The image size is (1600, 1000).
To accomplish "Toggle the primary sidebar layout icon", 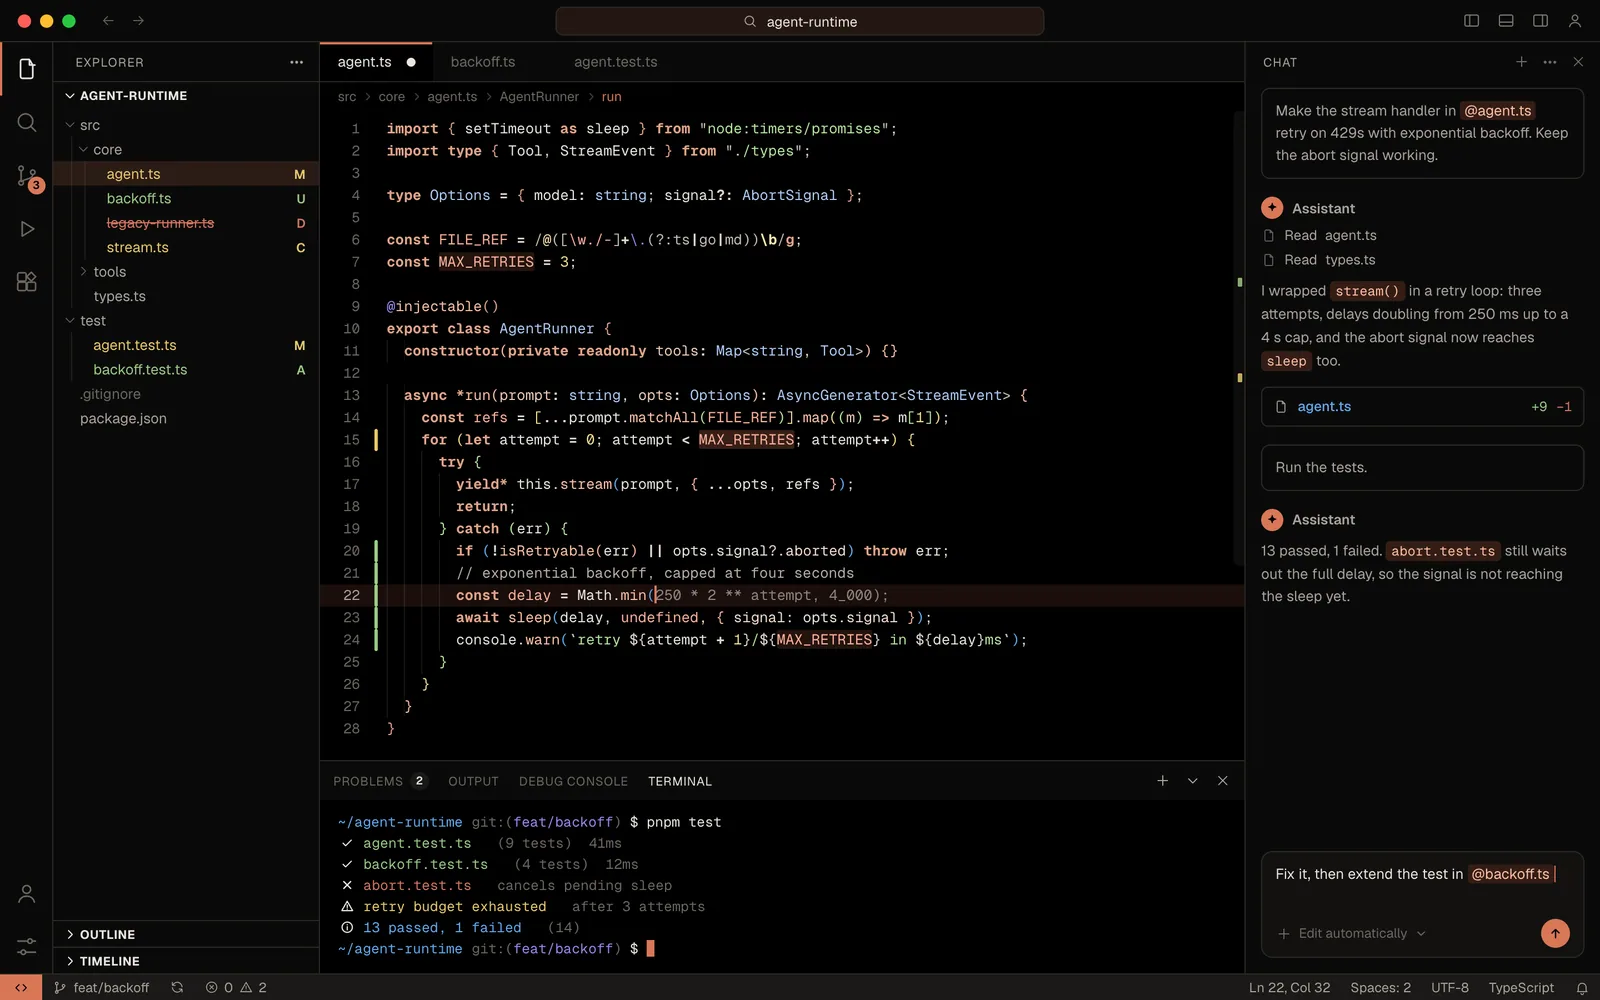I will (1472, 21).
